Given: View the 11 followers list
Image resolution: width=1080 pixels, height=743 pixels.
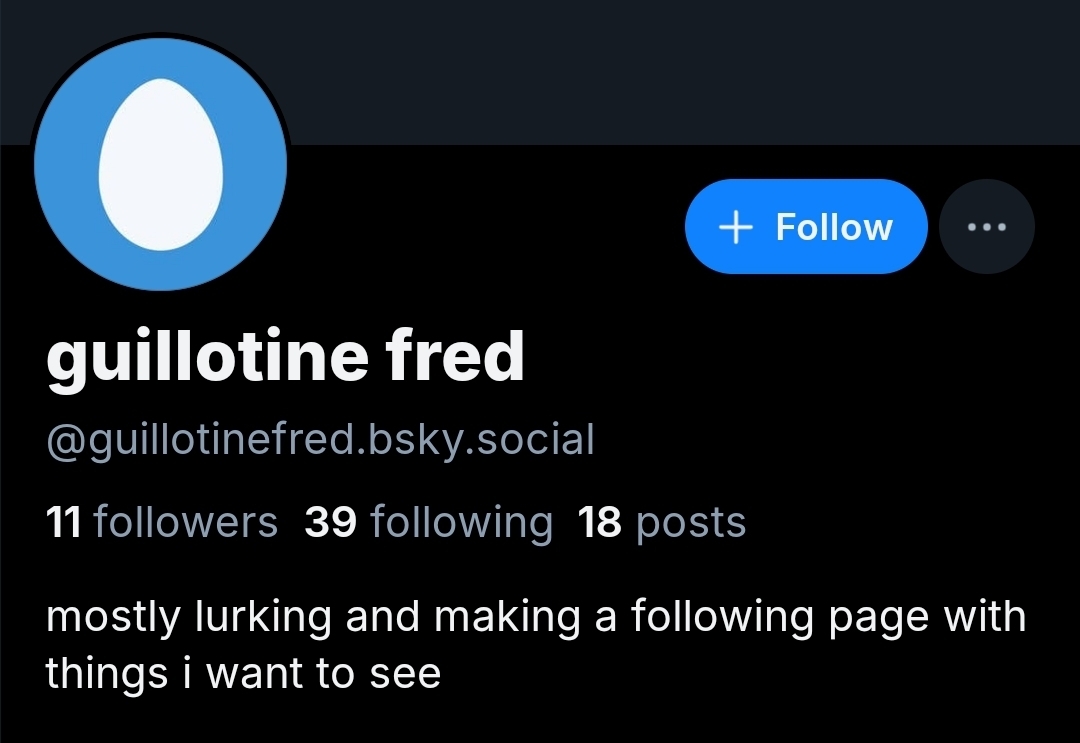Looking at the screenshot, I should coord(162,522).
